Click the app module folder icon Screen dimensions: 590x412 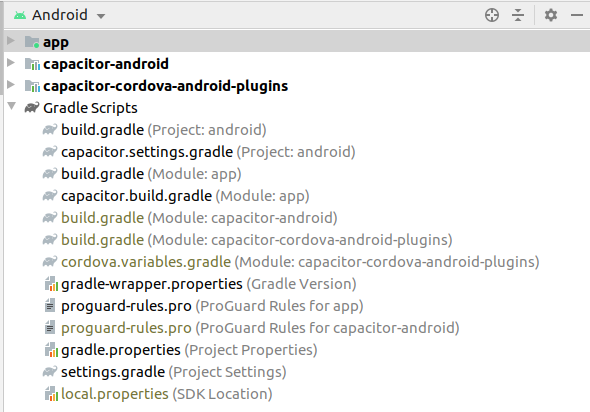click(x=32, y=42)
